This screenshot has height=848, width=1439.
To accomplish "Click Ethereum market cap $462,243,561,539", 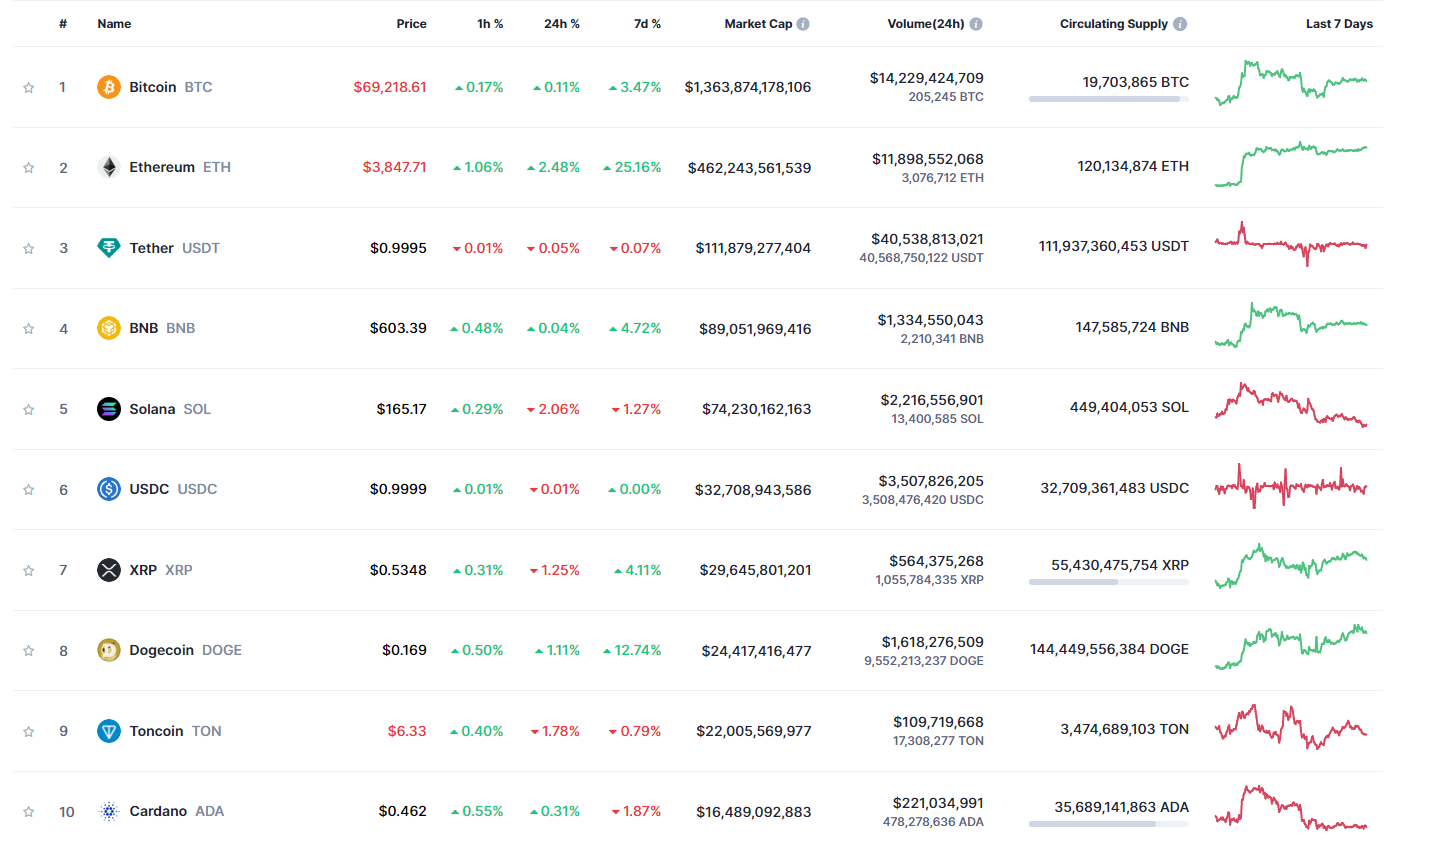I will click(x=749, y=168).
